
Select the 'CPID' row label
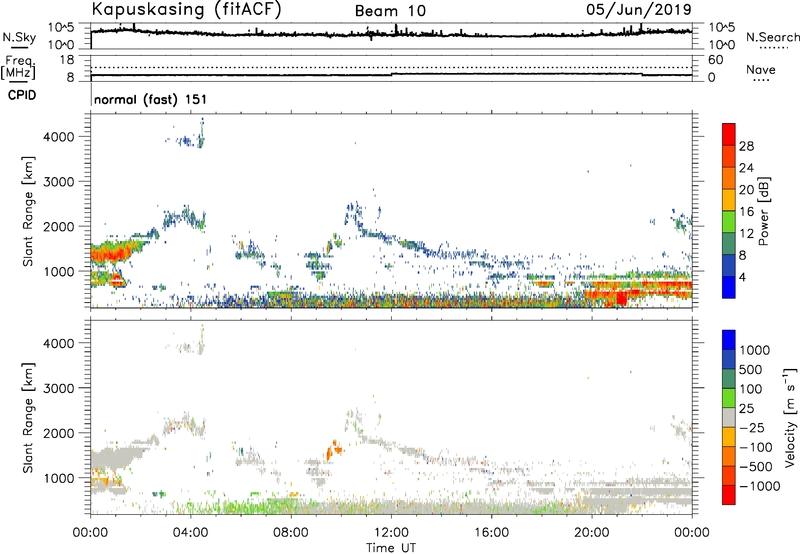pyautogui.click(x=22, y=95)
